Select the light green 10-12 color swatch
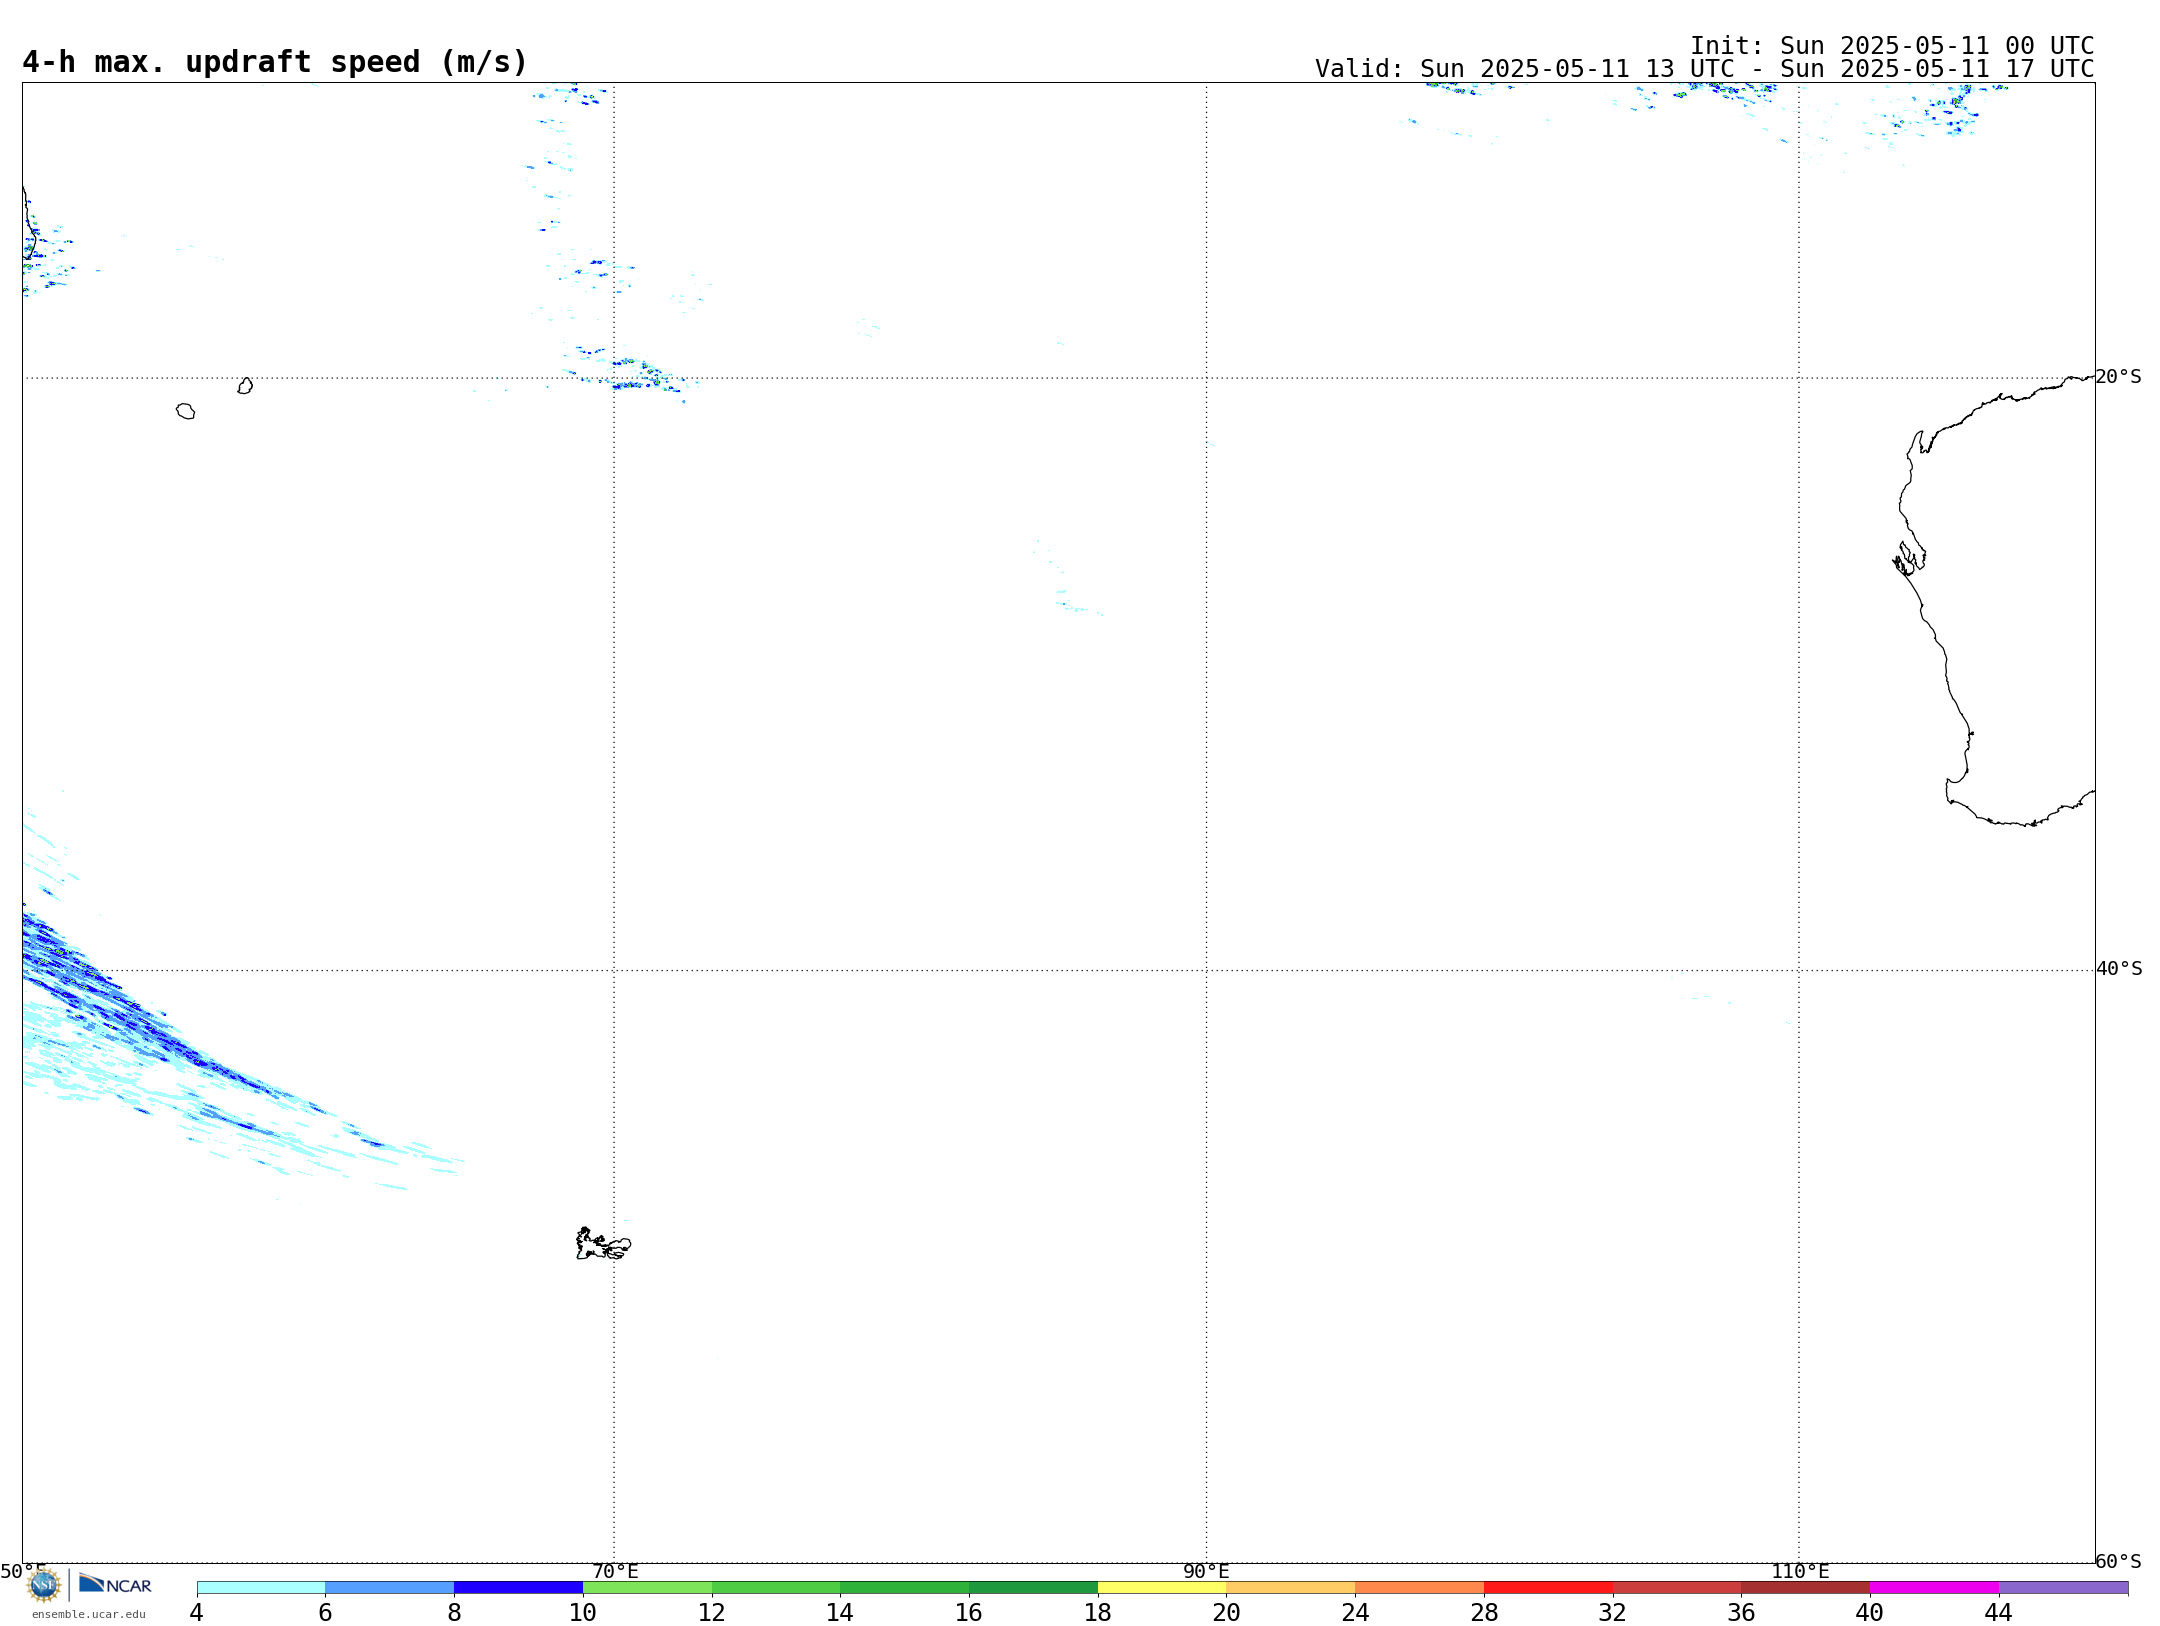The width and height of the screenshot is (2160, 1626). click(647, 1587)
